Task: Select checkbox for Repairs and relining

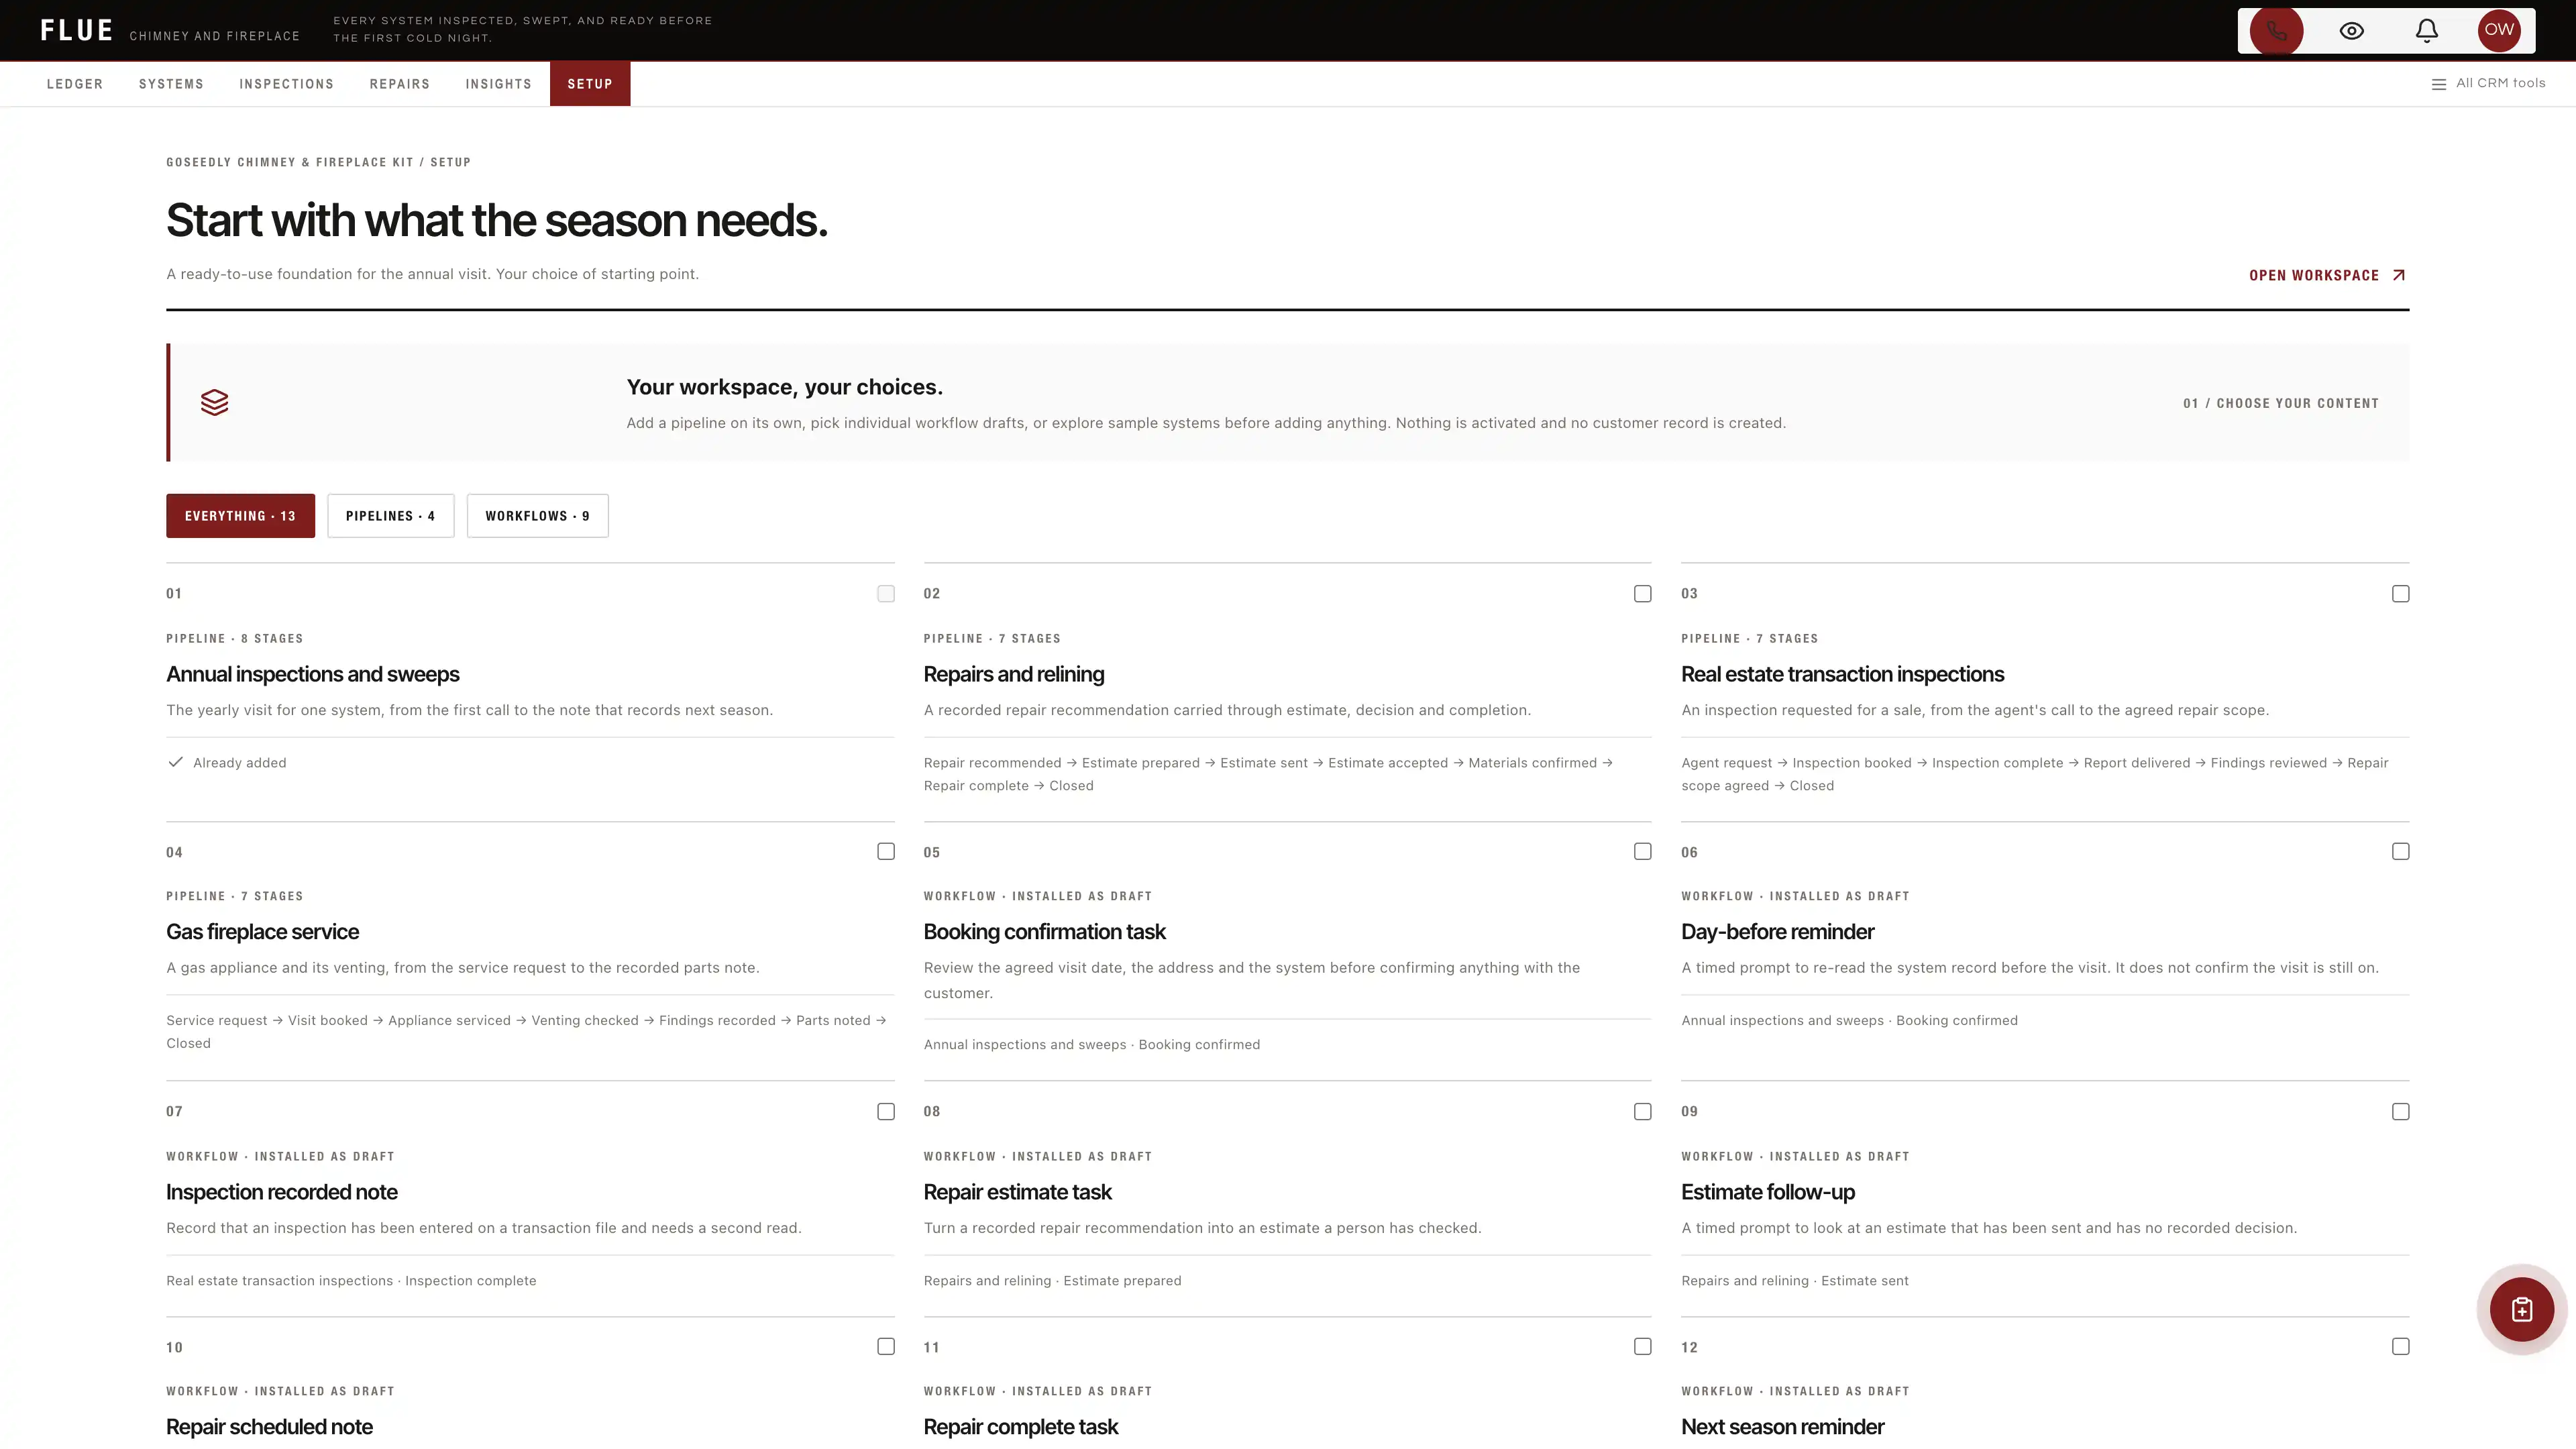Action: tap(1643, 594)
